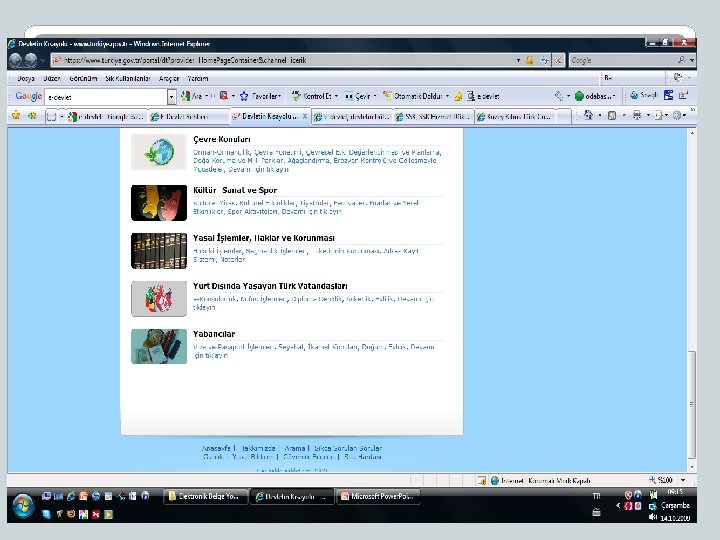Screen dimensions: 720x540
Task: Click the Yurt Dışında Yaşayan flags thumbnail
Action: point(159,299)
